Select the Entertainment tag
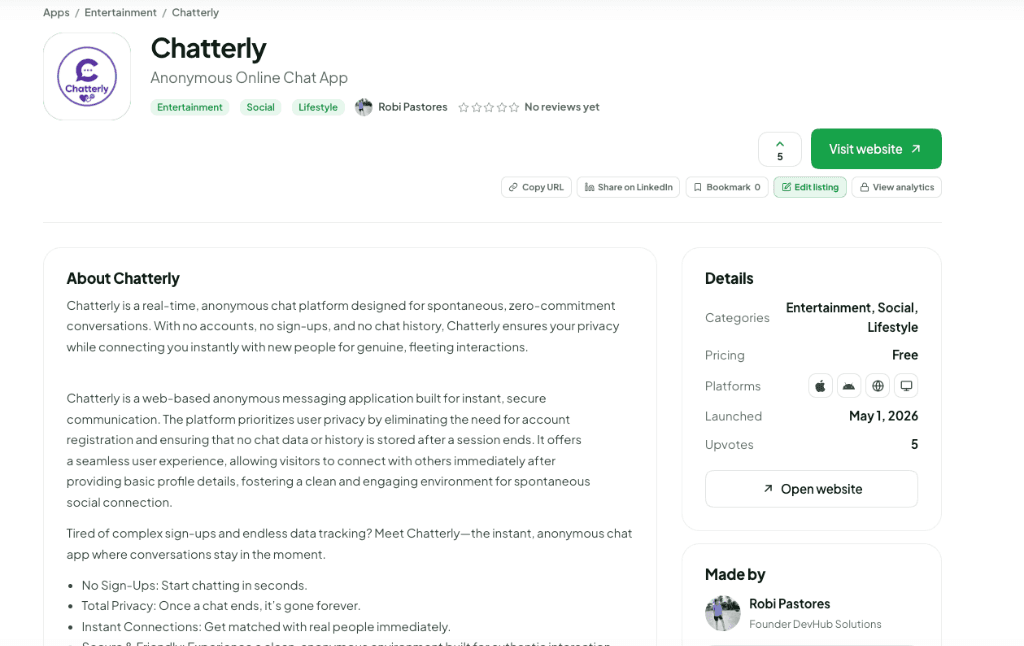The image size is (1024, 646). tap(189, 107)
